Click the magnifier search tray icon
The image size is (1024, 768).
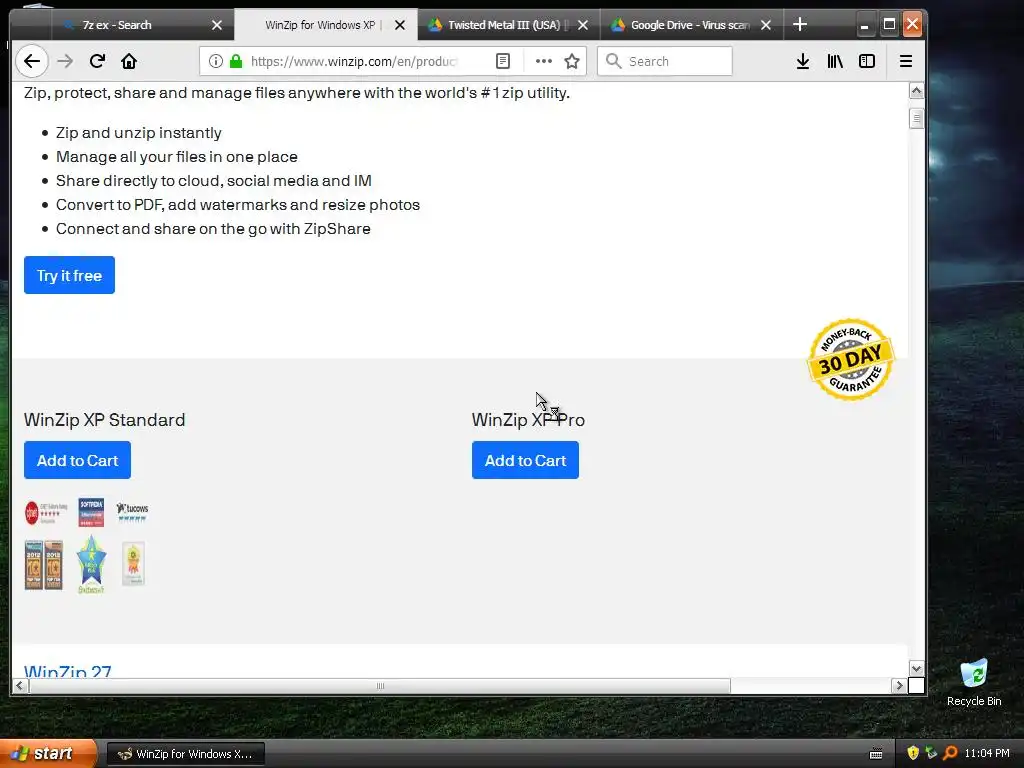coord(950,753)
